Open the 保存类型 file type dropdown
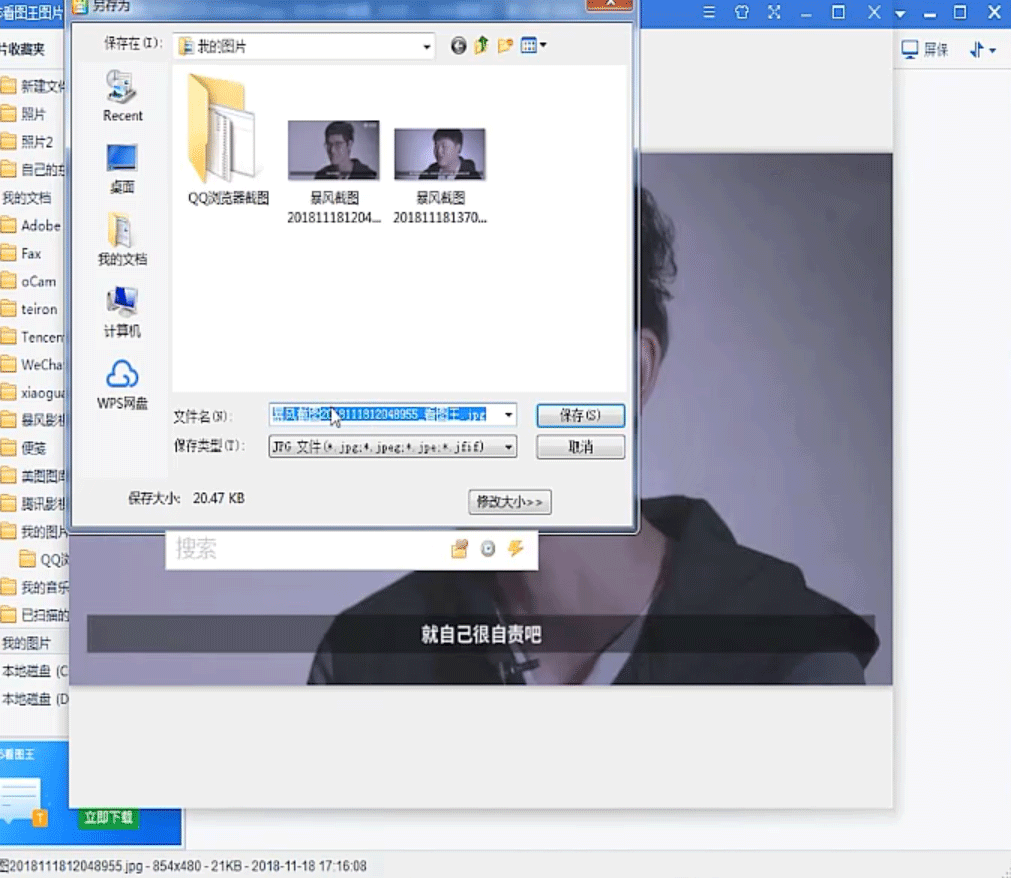Image resolution: width=1011 pixels, height=878 pixels. point(393,446)
